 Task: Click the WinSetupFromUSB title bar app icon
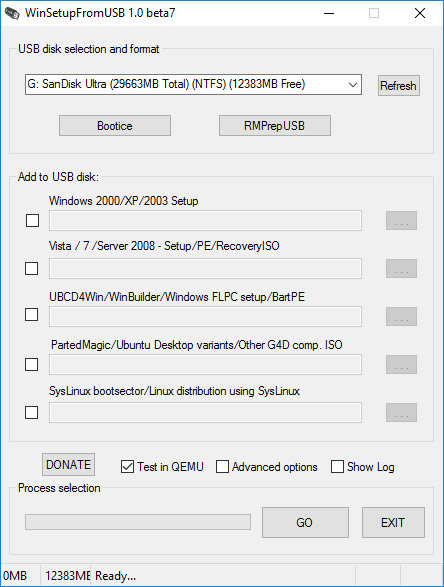(12, 13)
